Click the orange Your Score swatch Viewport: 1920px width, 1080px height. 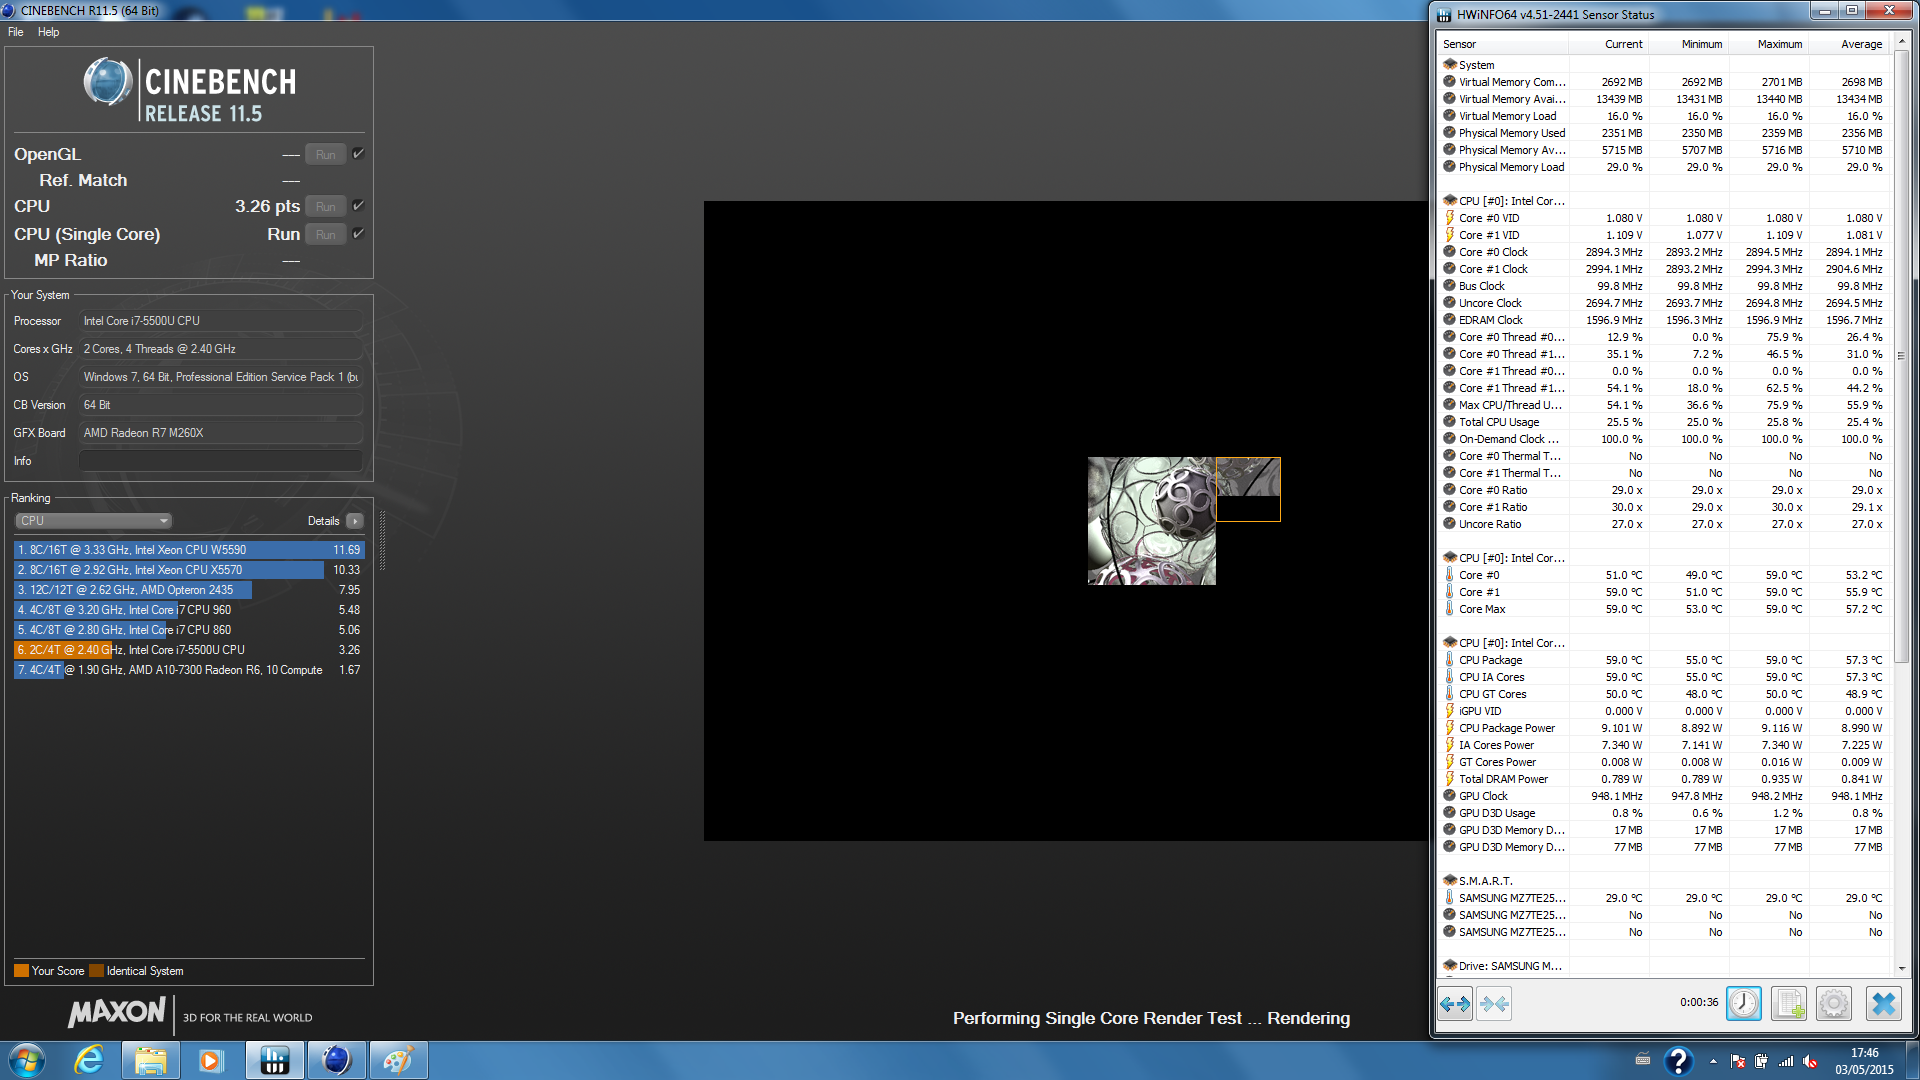pos(21,971)
